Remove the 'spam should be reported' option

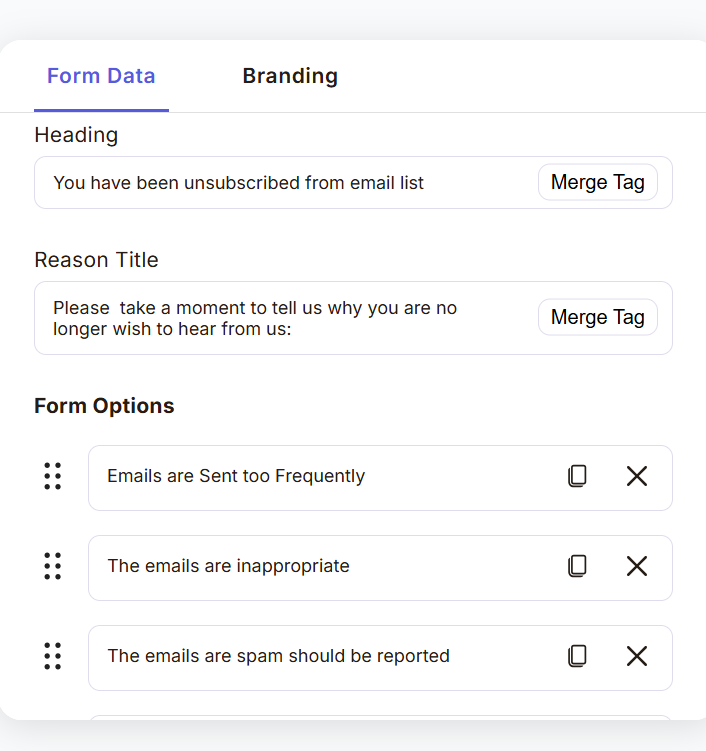[x=637, y=656]
